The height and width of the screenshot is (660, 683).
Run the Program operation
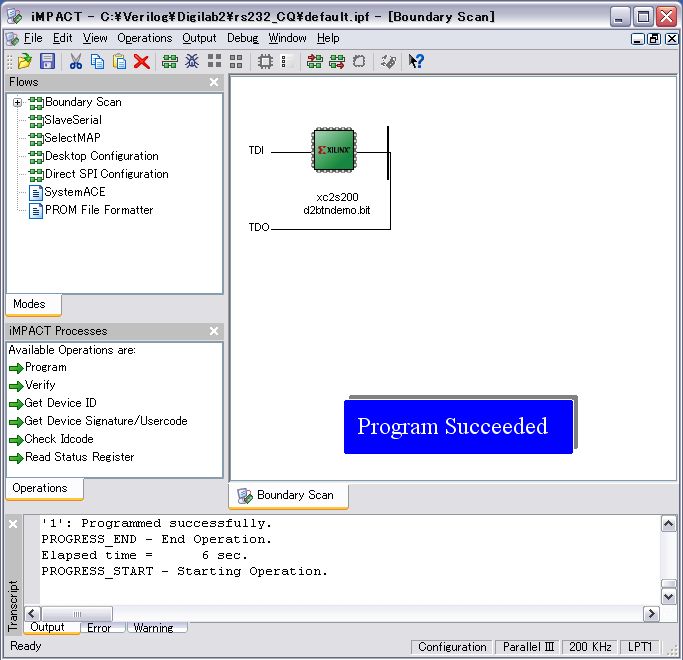pos(45,367)
